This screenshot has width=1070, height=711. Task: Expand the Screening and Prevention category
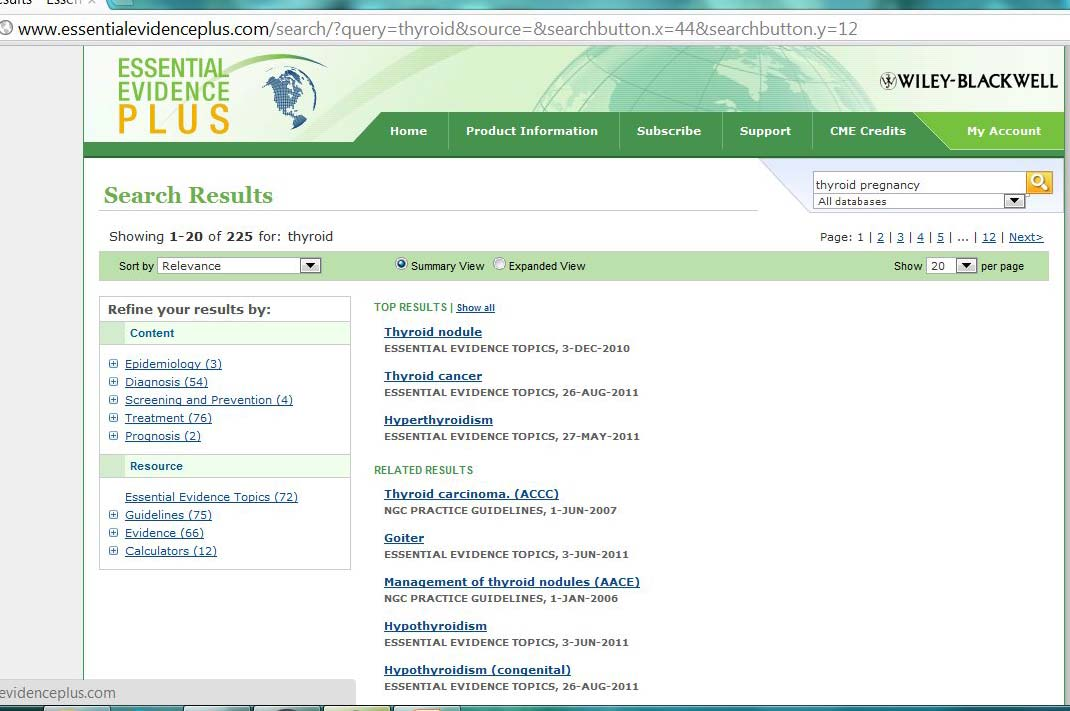(113, 400)
